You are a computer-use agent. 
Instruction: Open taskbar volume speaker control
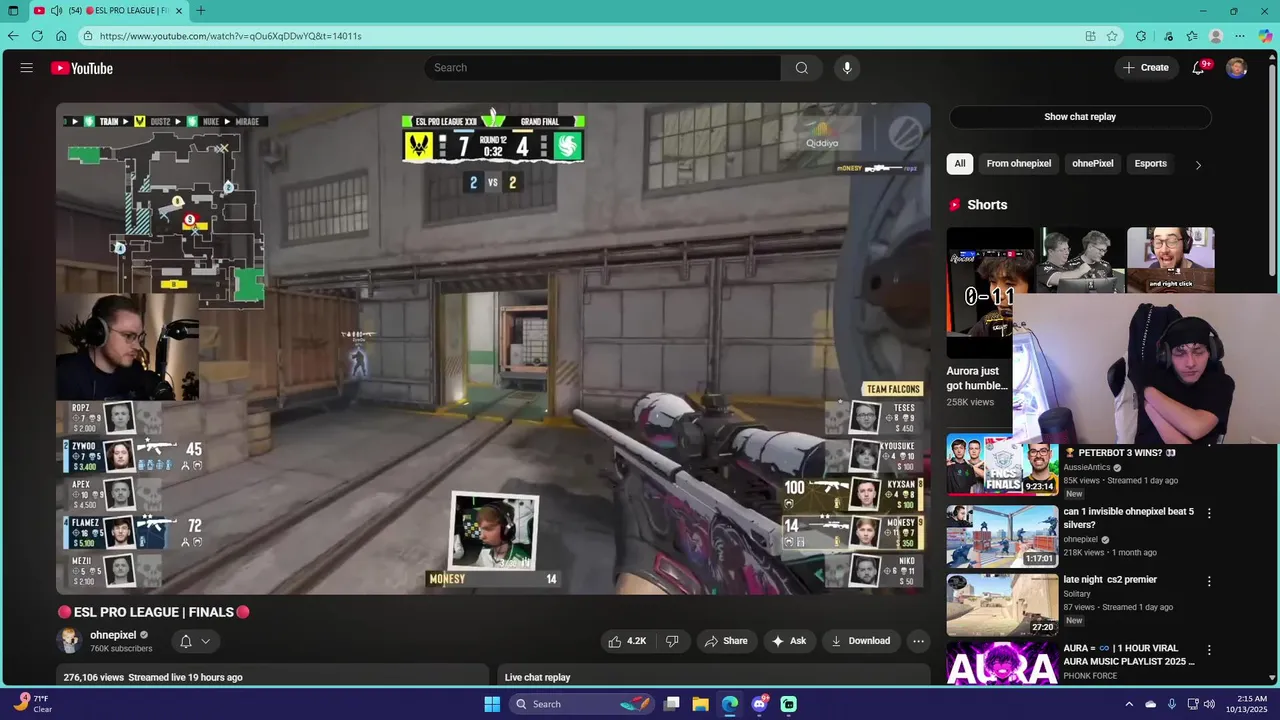point(1209,704)
